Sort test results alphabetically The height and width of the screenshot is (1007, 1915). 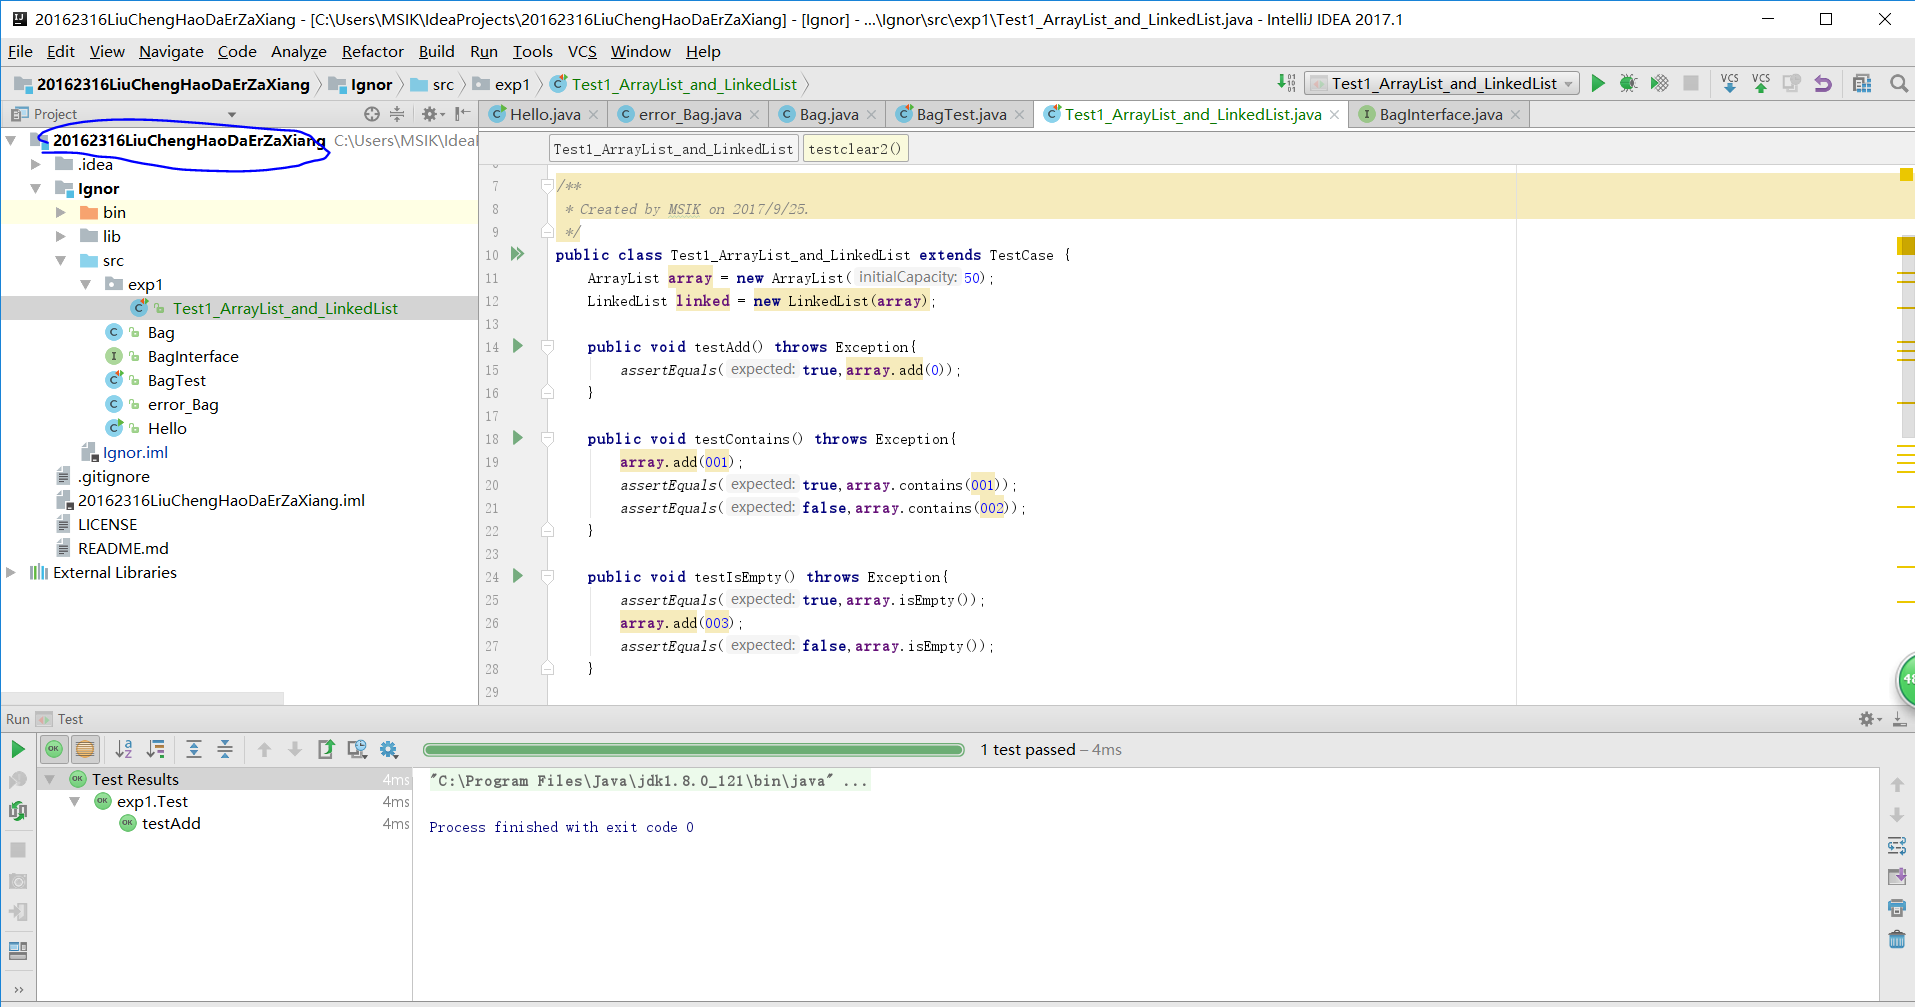click(124, 749)
